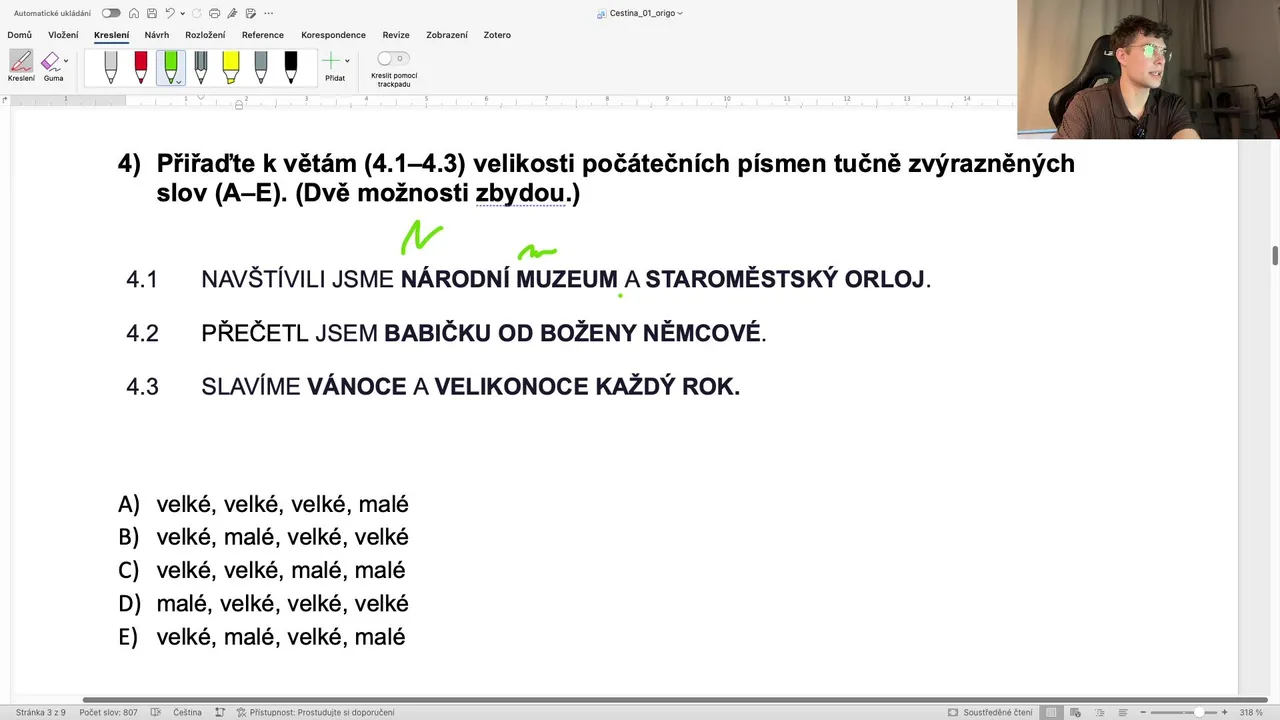Click option E) velké, malé, velké, malé
1280x720 pixels.
click(262, 637)
